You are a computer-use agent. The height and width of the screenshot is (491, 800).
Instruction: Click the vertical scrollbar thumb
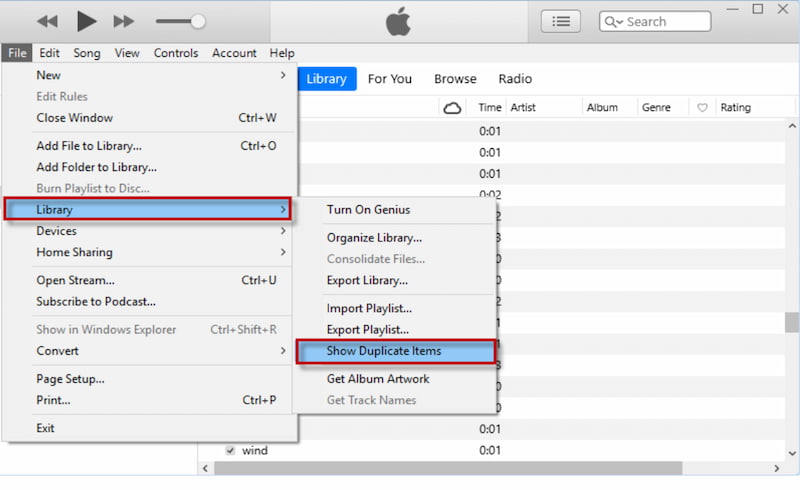pos(792,323)
